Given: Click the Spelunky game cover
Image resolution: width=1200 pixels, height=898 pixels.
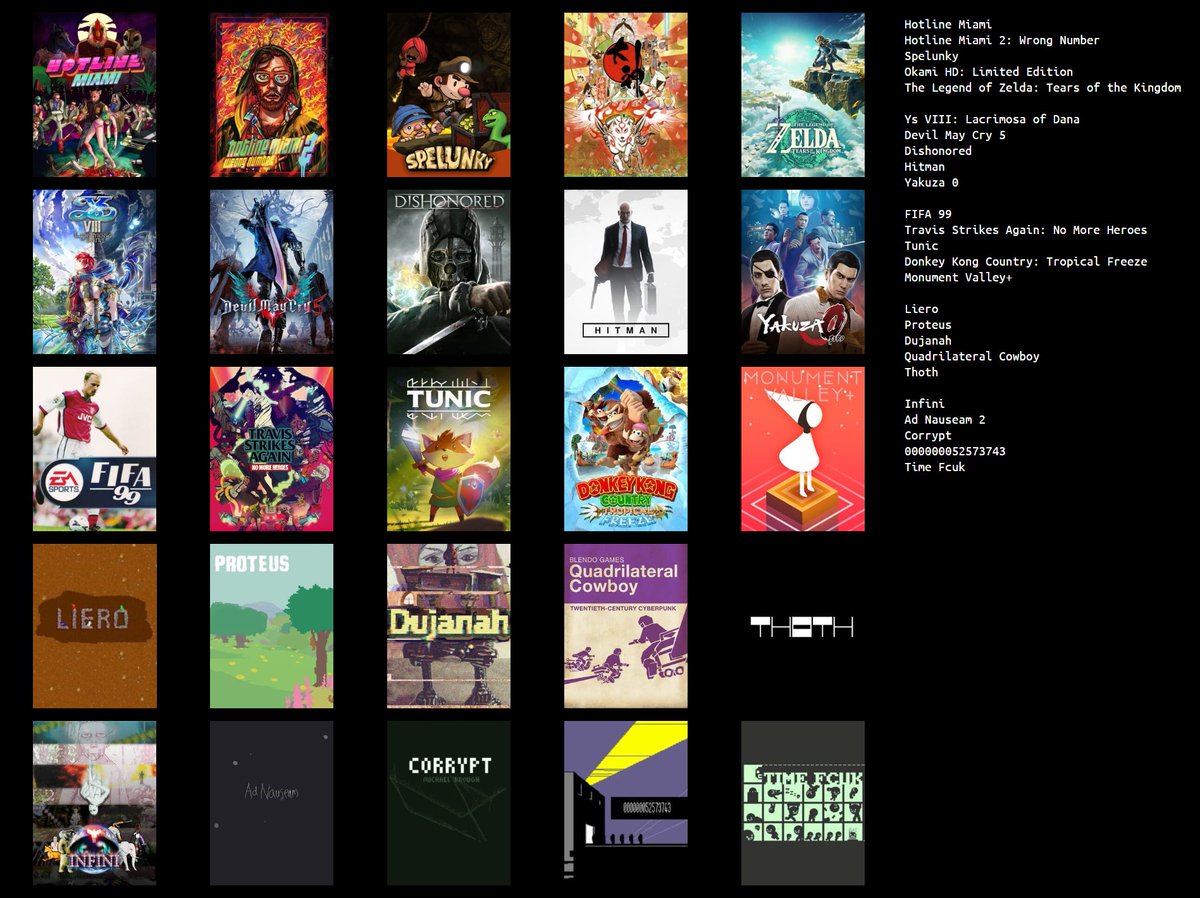Looking at the screenshot, I should tap(448, 95).
